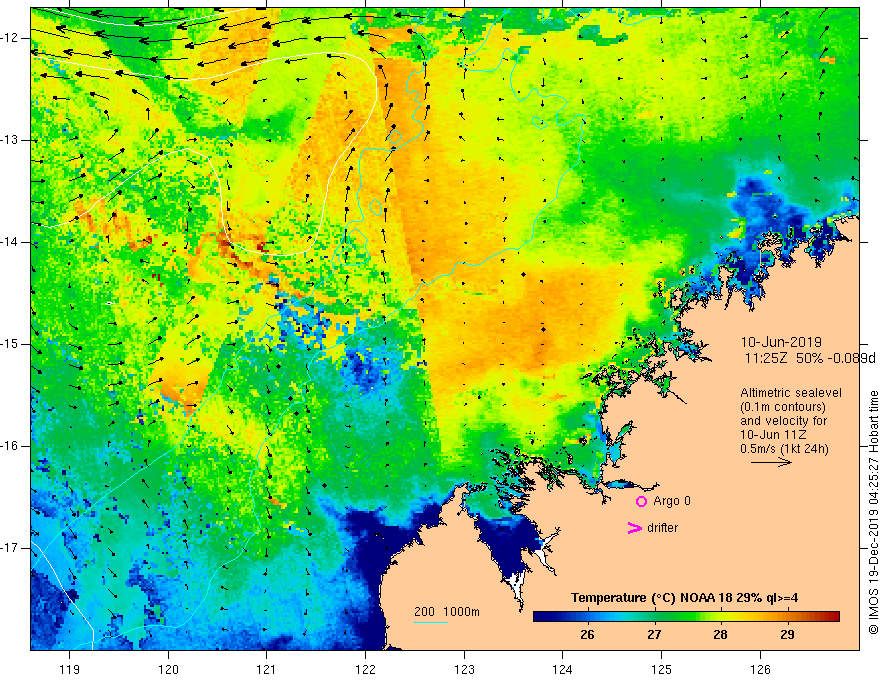Click the 'drifter' legend text
Viewport: 880px width, 680px height.
pyautogui.click(x=662, y=528)
